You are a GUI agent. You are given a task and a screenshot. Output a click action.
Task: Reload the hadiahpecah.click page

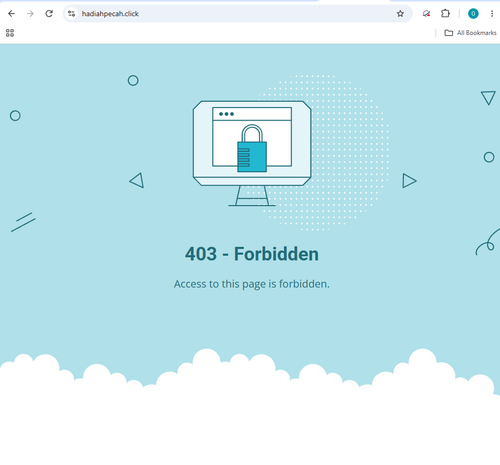point(49,14)
